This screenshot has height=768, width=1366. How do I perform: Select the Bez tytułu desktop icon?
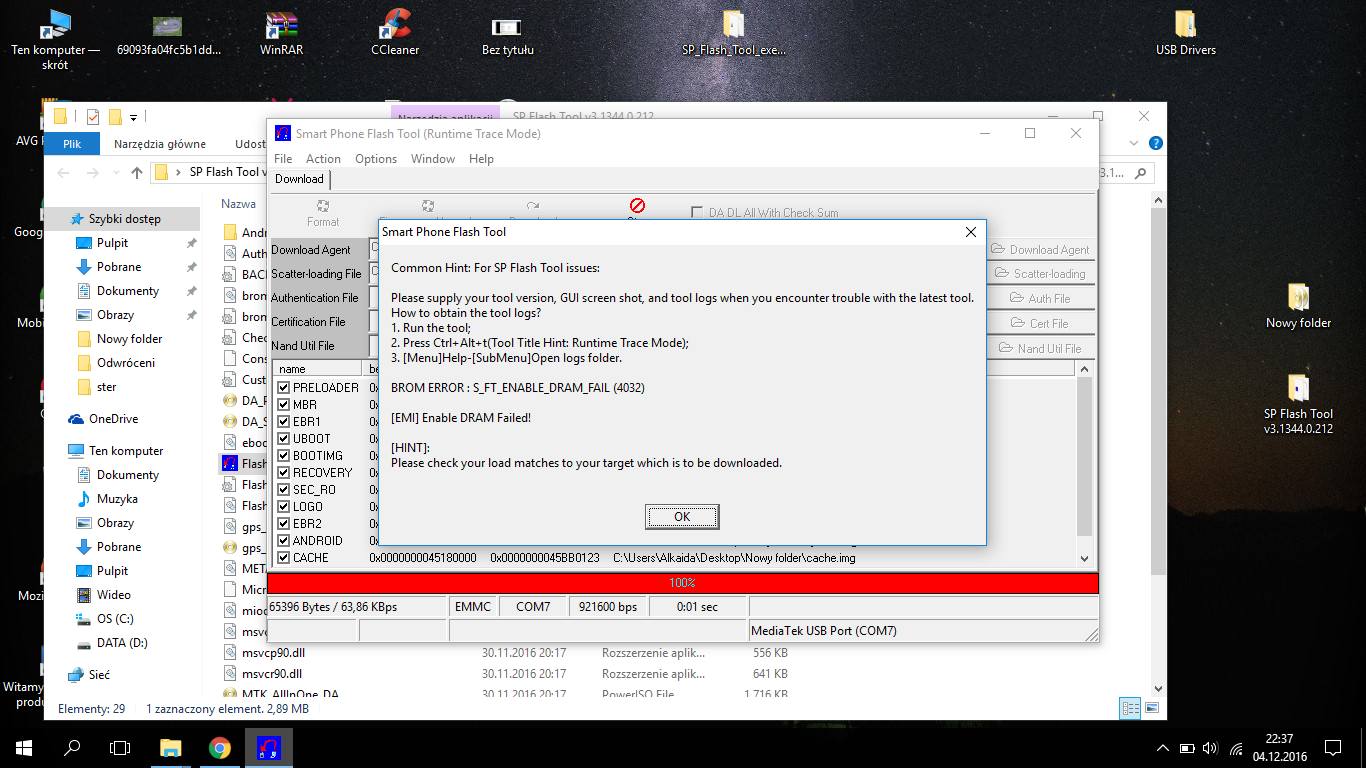coord(507,32)
